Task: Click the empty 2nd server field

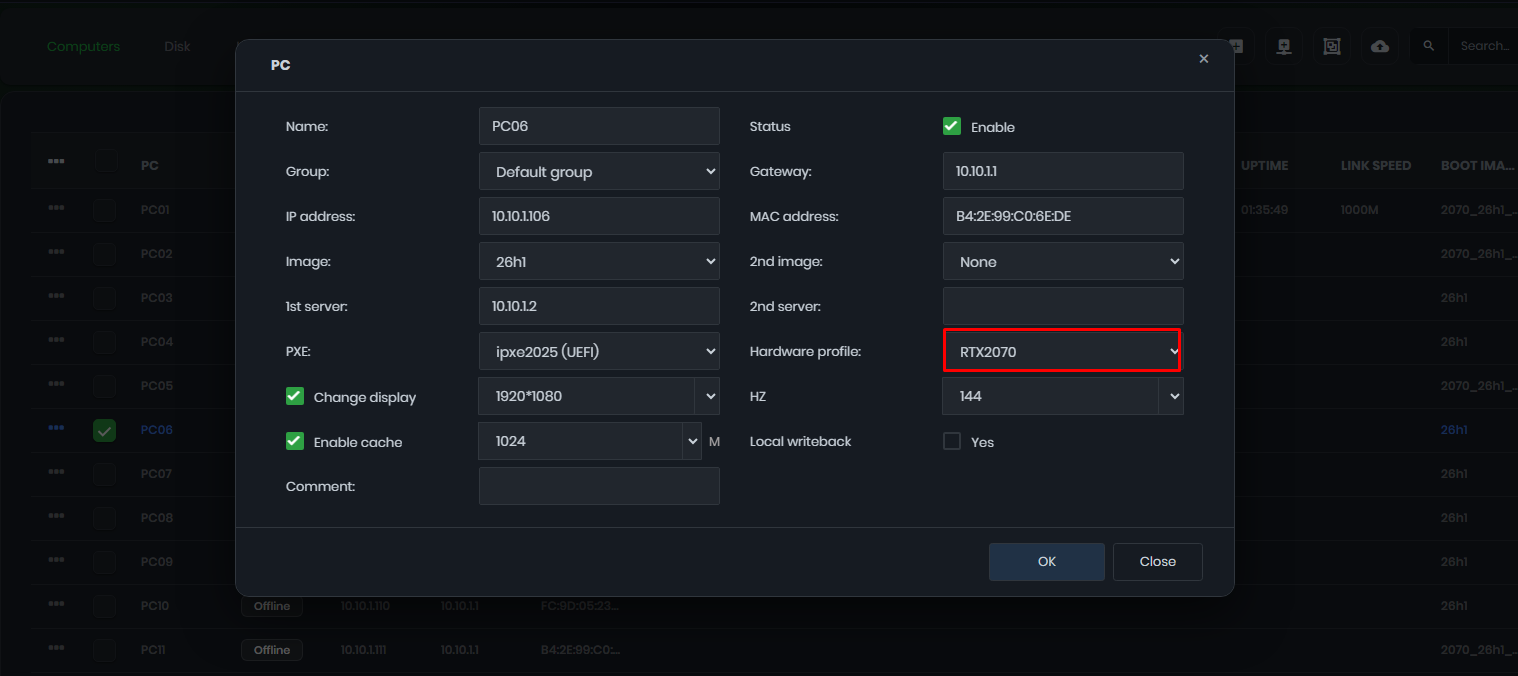Action: point(1063,306)
